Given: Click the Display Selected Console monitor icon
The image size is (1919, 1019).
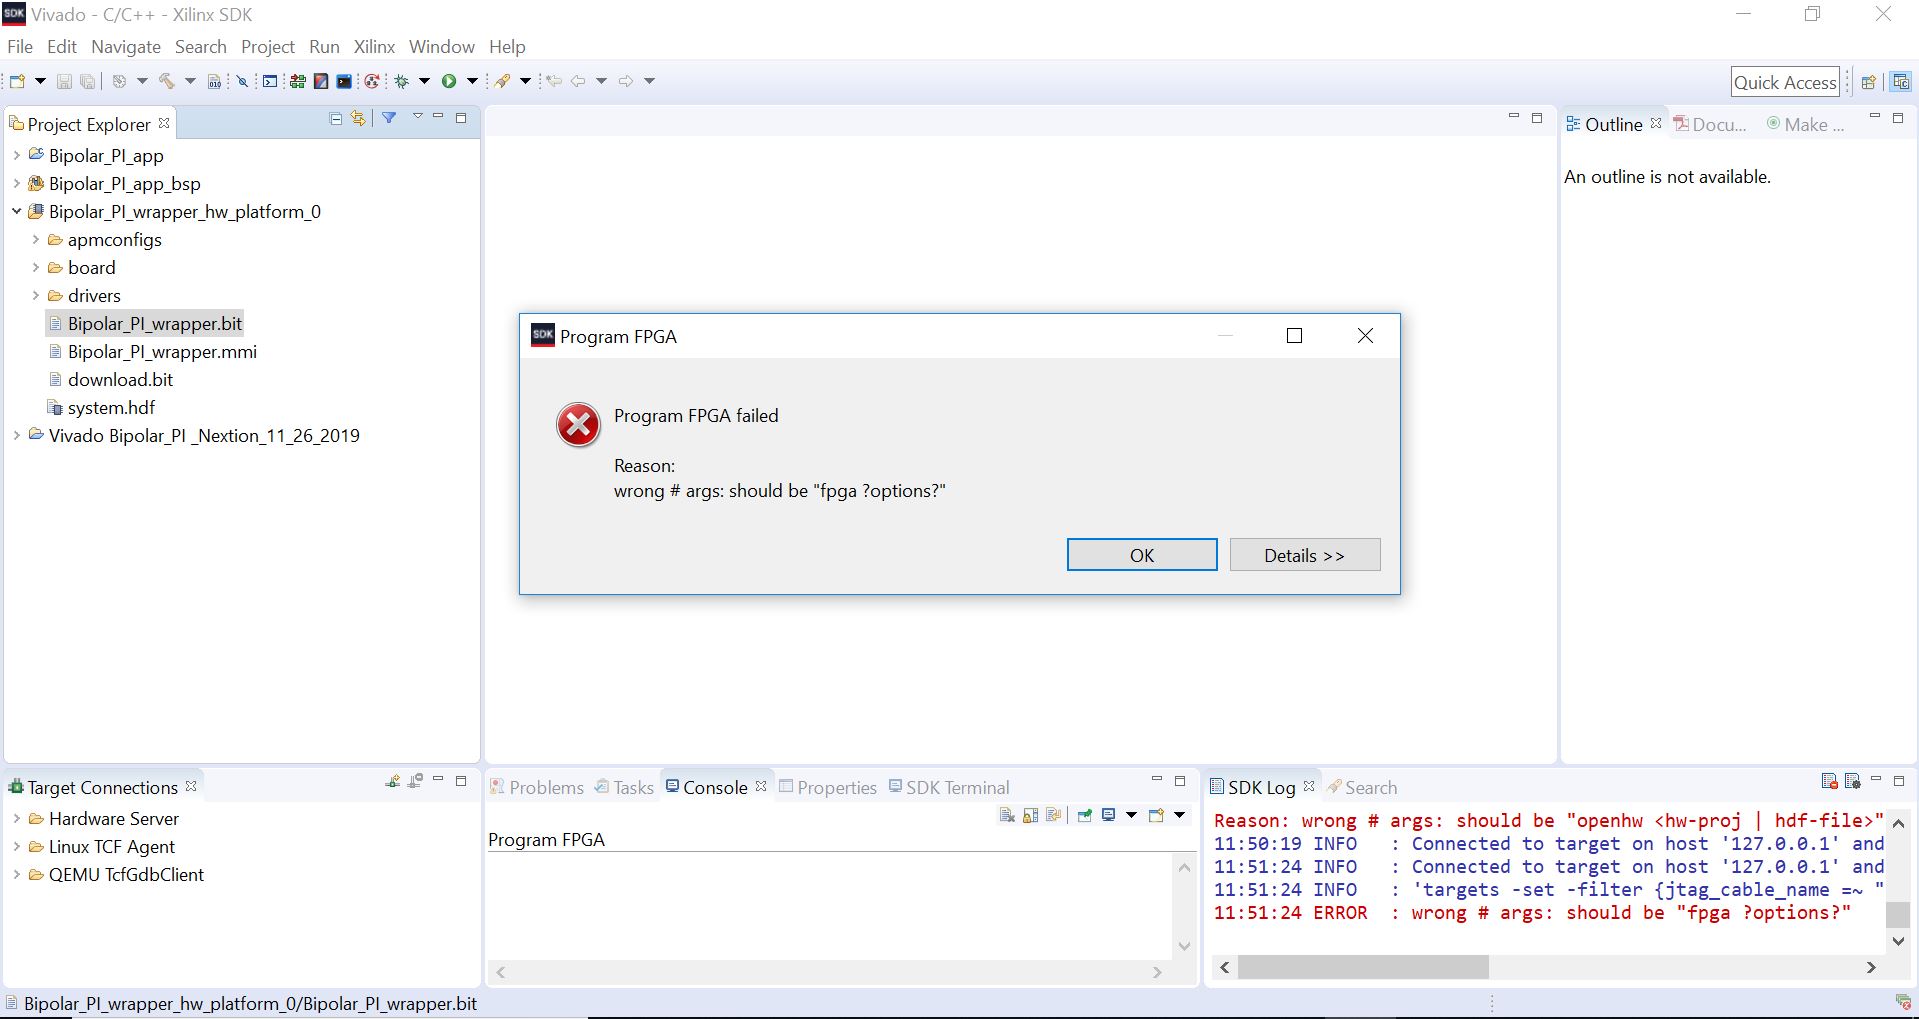Looking at the screenshot, I should click(x=1108, y=815).
